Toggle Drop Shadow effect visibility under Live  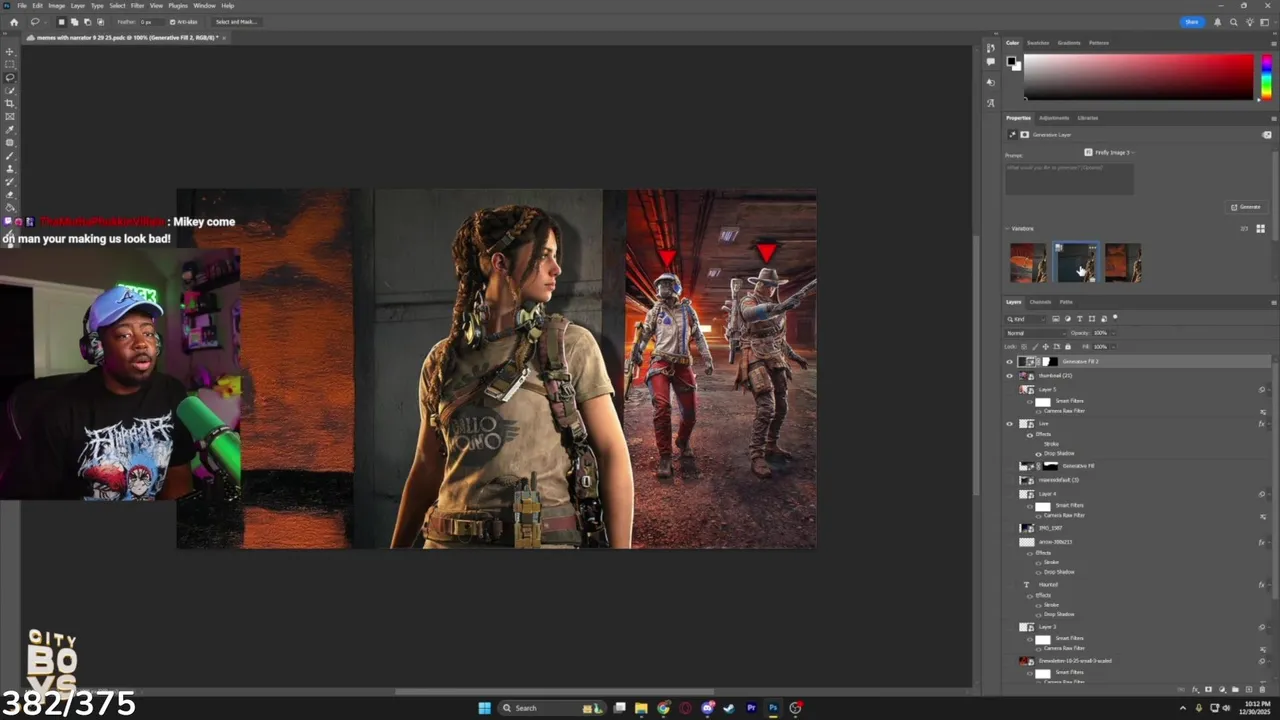1038,453
